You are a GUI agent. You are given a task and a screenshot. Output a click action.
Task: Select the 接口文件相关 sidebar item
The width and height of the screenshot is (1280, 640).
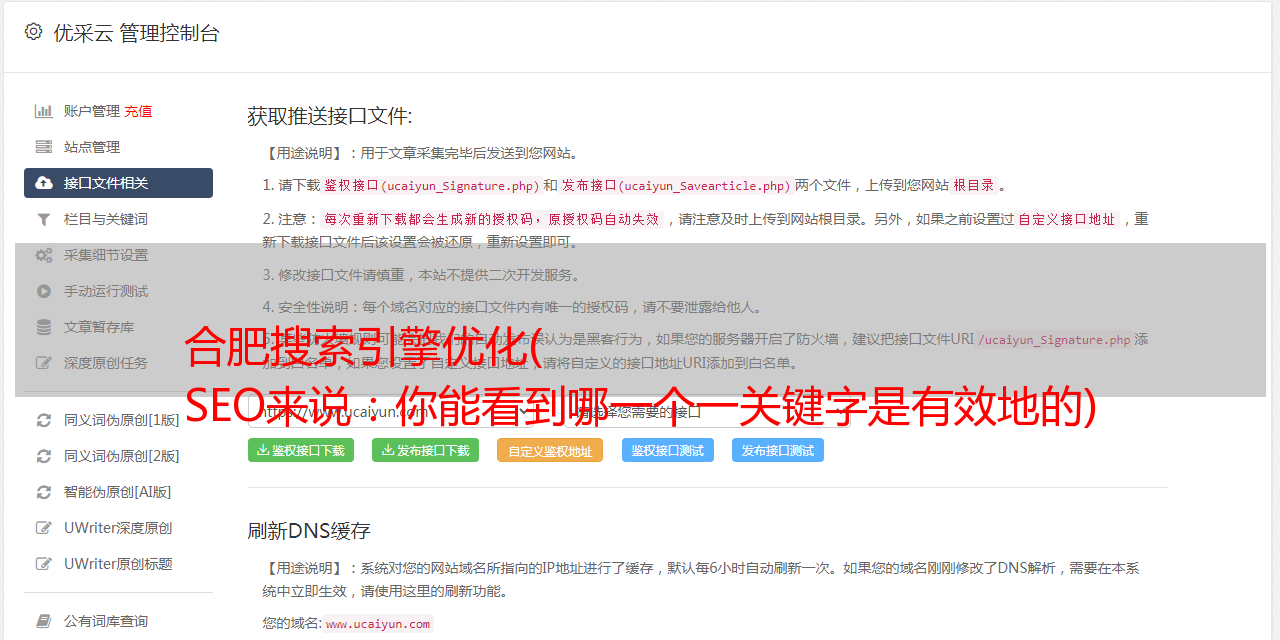click(x=118, y=183)
